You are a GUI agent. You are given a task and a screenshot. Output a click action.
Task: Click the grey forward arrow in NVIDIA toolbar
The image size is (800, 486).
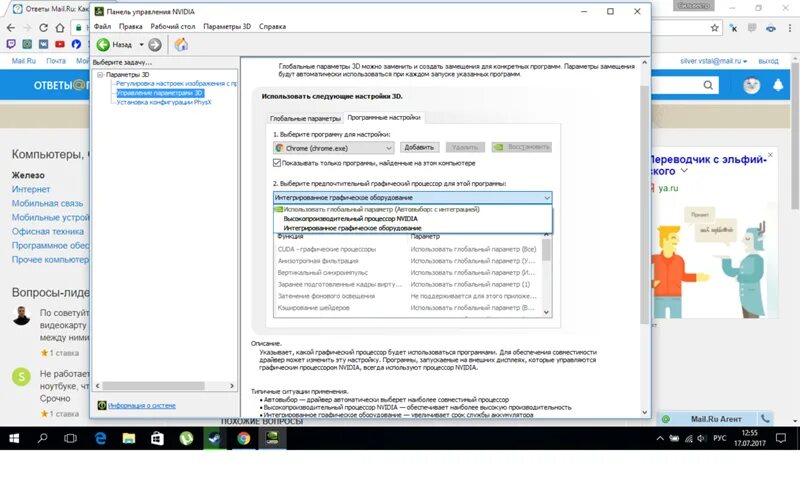point(155,45)
